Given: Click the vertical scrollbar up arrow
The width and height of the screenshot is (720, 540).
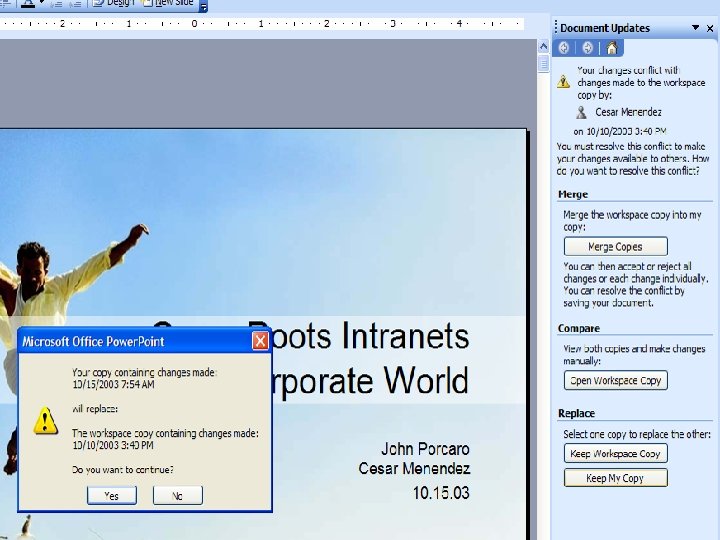Looking at the screenshot, I should click(544, 46).
